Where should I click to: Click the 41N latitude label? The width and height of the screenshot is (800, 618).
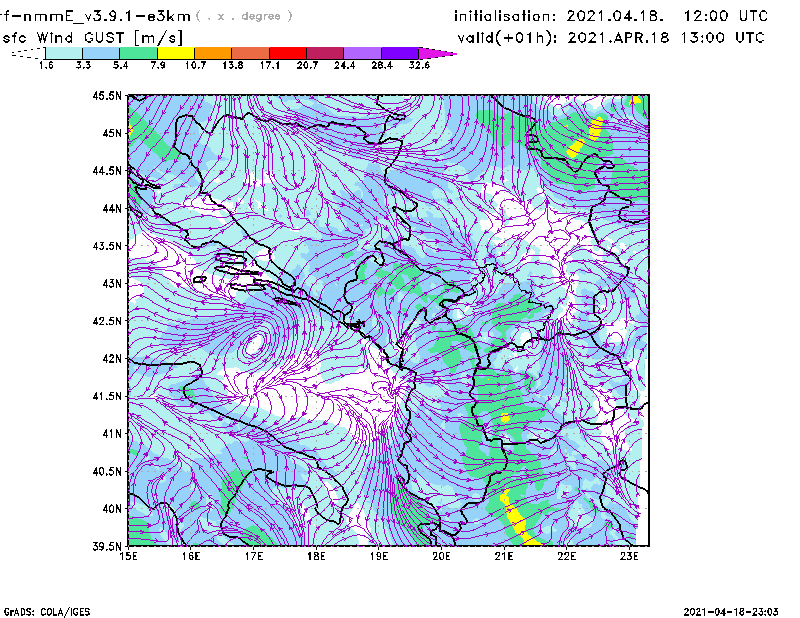click(112, 433)
